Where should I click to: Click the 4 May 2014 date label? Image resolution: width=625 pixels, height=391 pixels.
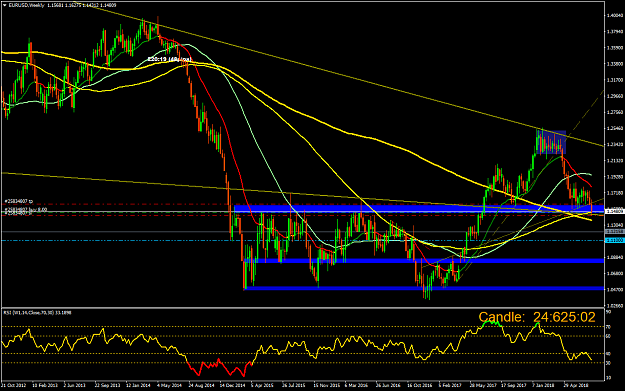tap(169, 385)
